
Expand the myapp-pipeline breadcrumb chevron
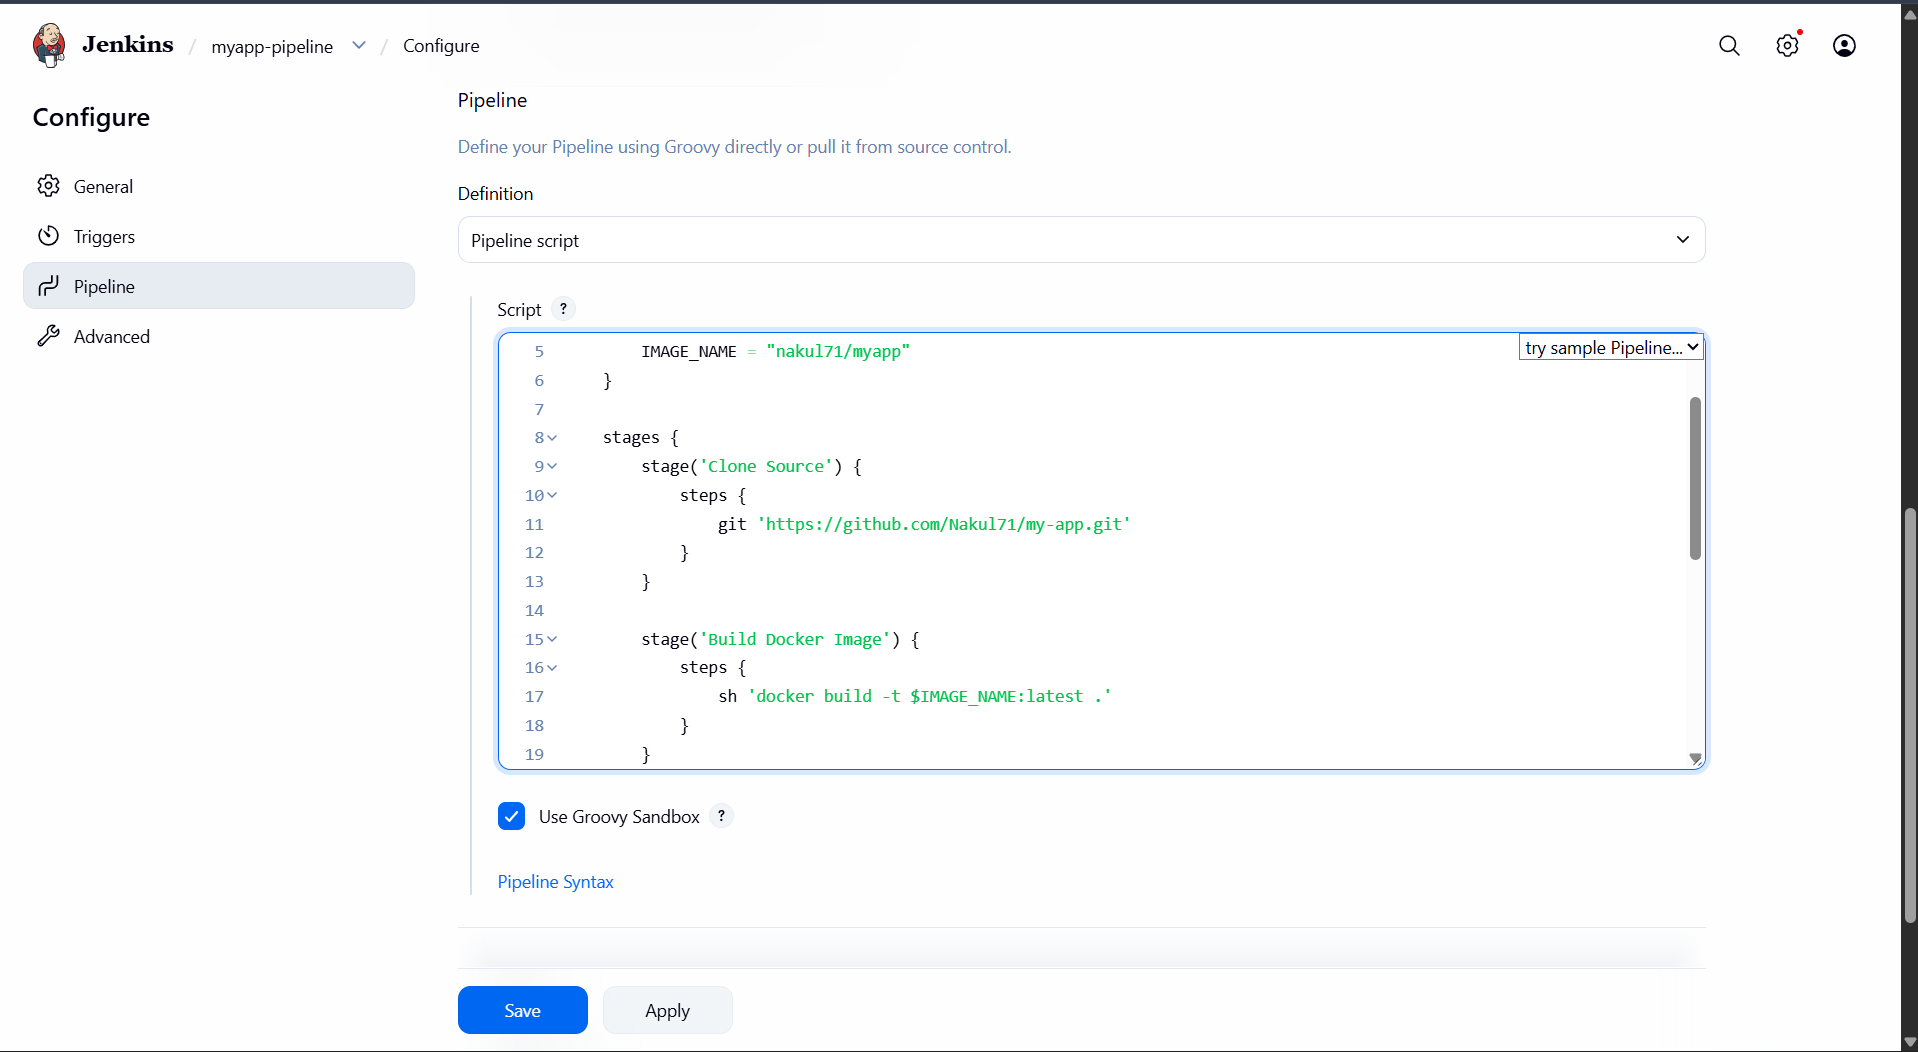pyautogui.click(x=359, y=46)
